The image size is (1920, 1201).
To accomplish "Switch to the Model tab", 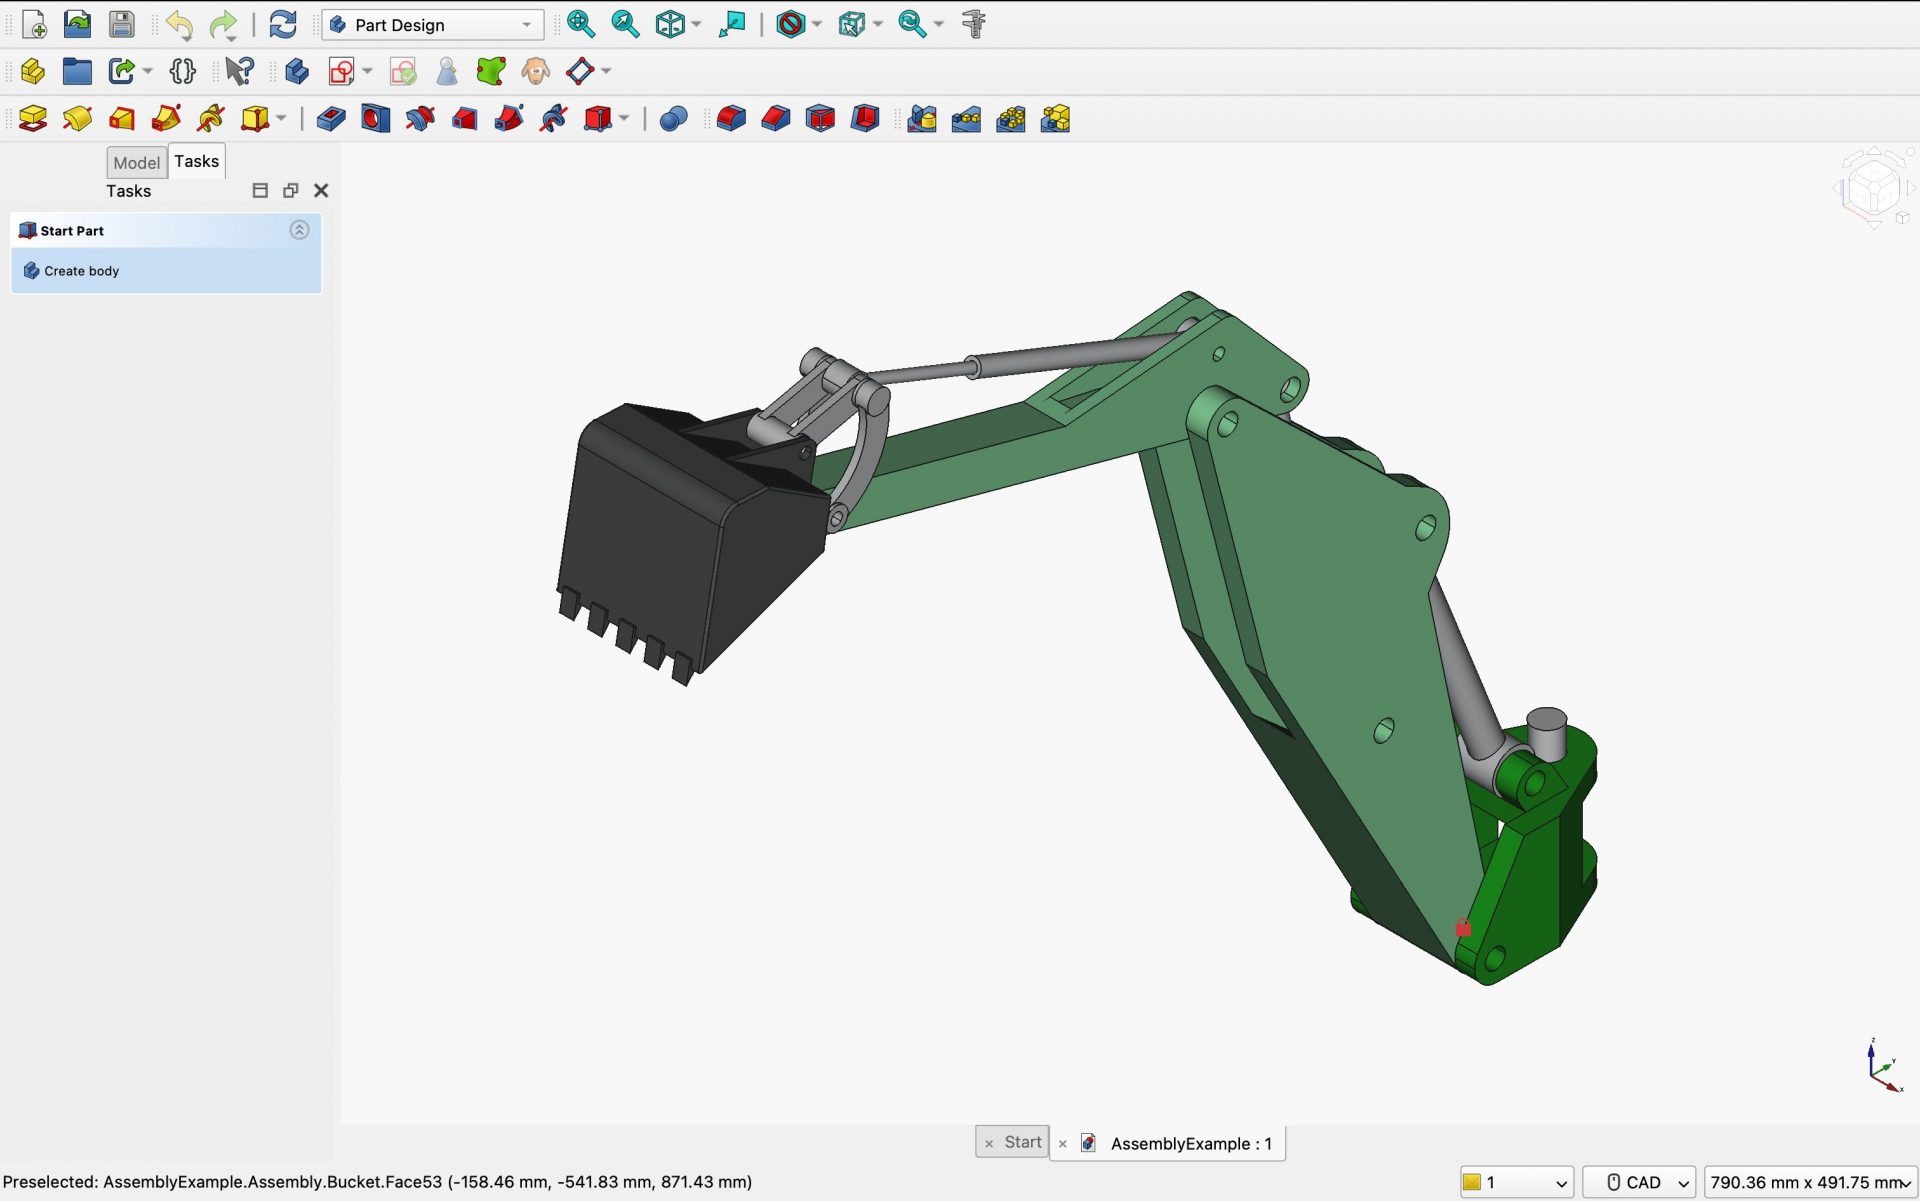I will coord(136,162).
